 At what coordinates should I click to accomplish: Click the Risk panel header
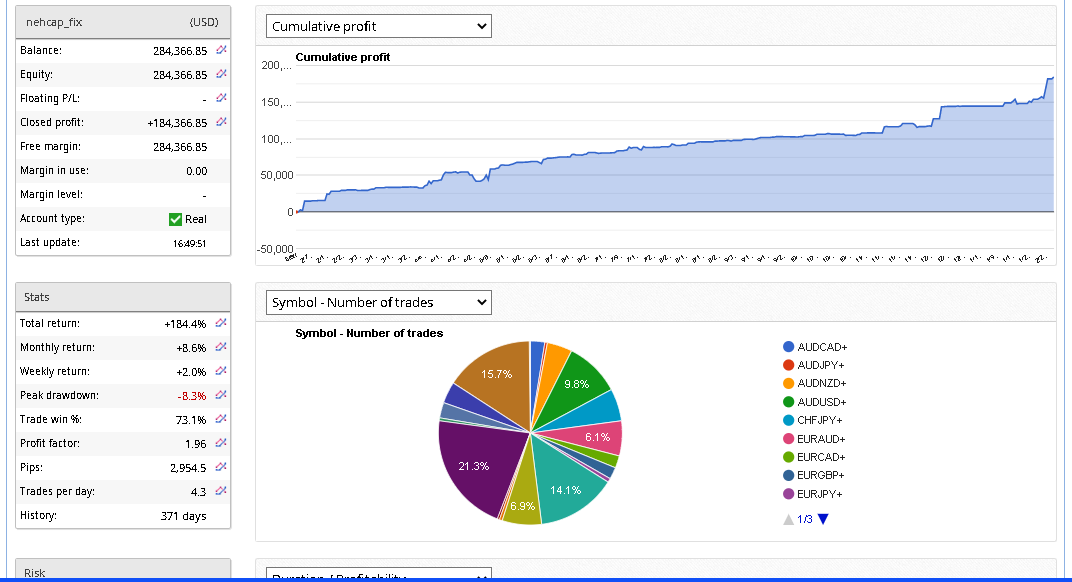[123, 572]
